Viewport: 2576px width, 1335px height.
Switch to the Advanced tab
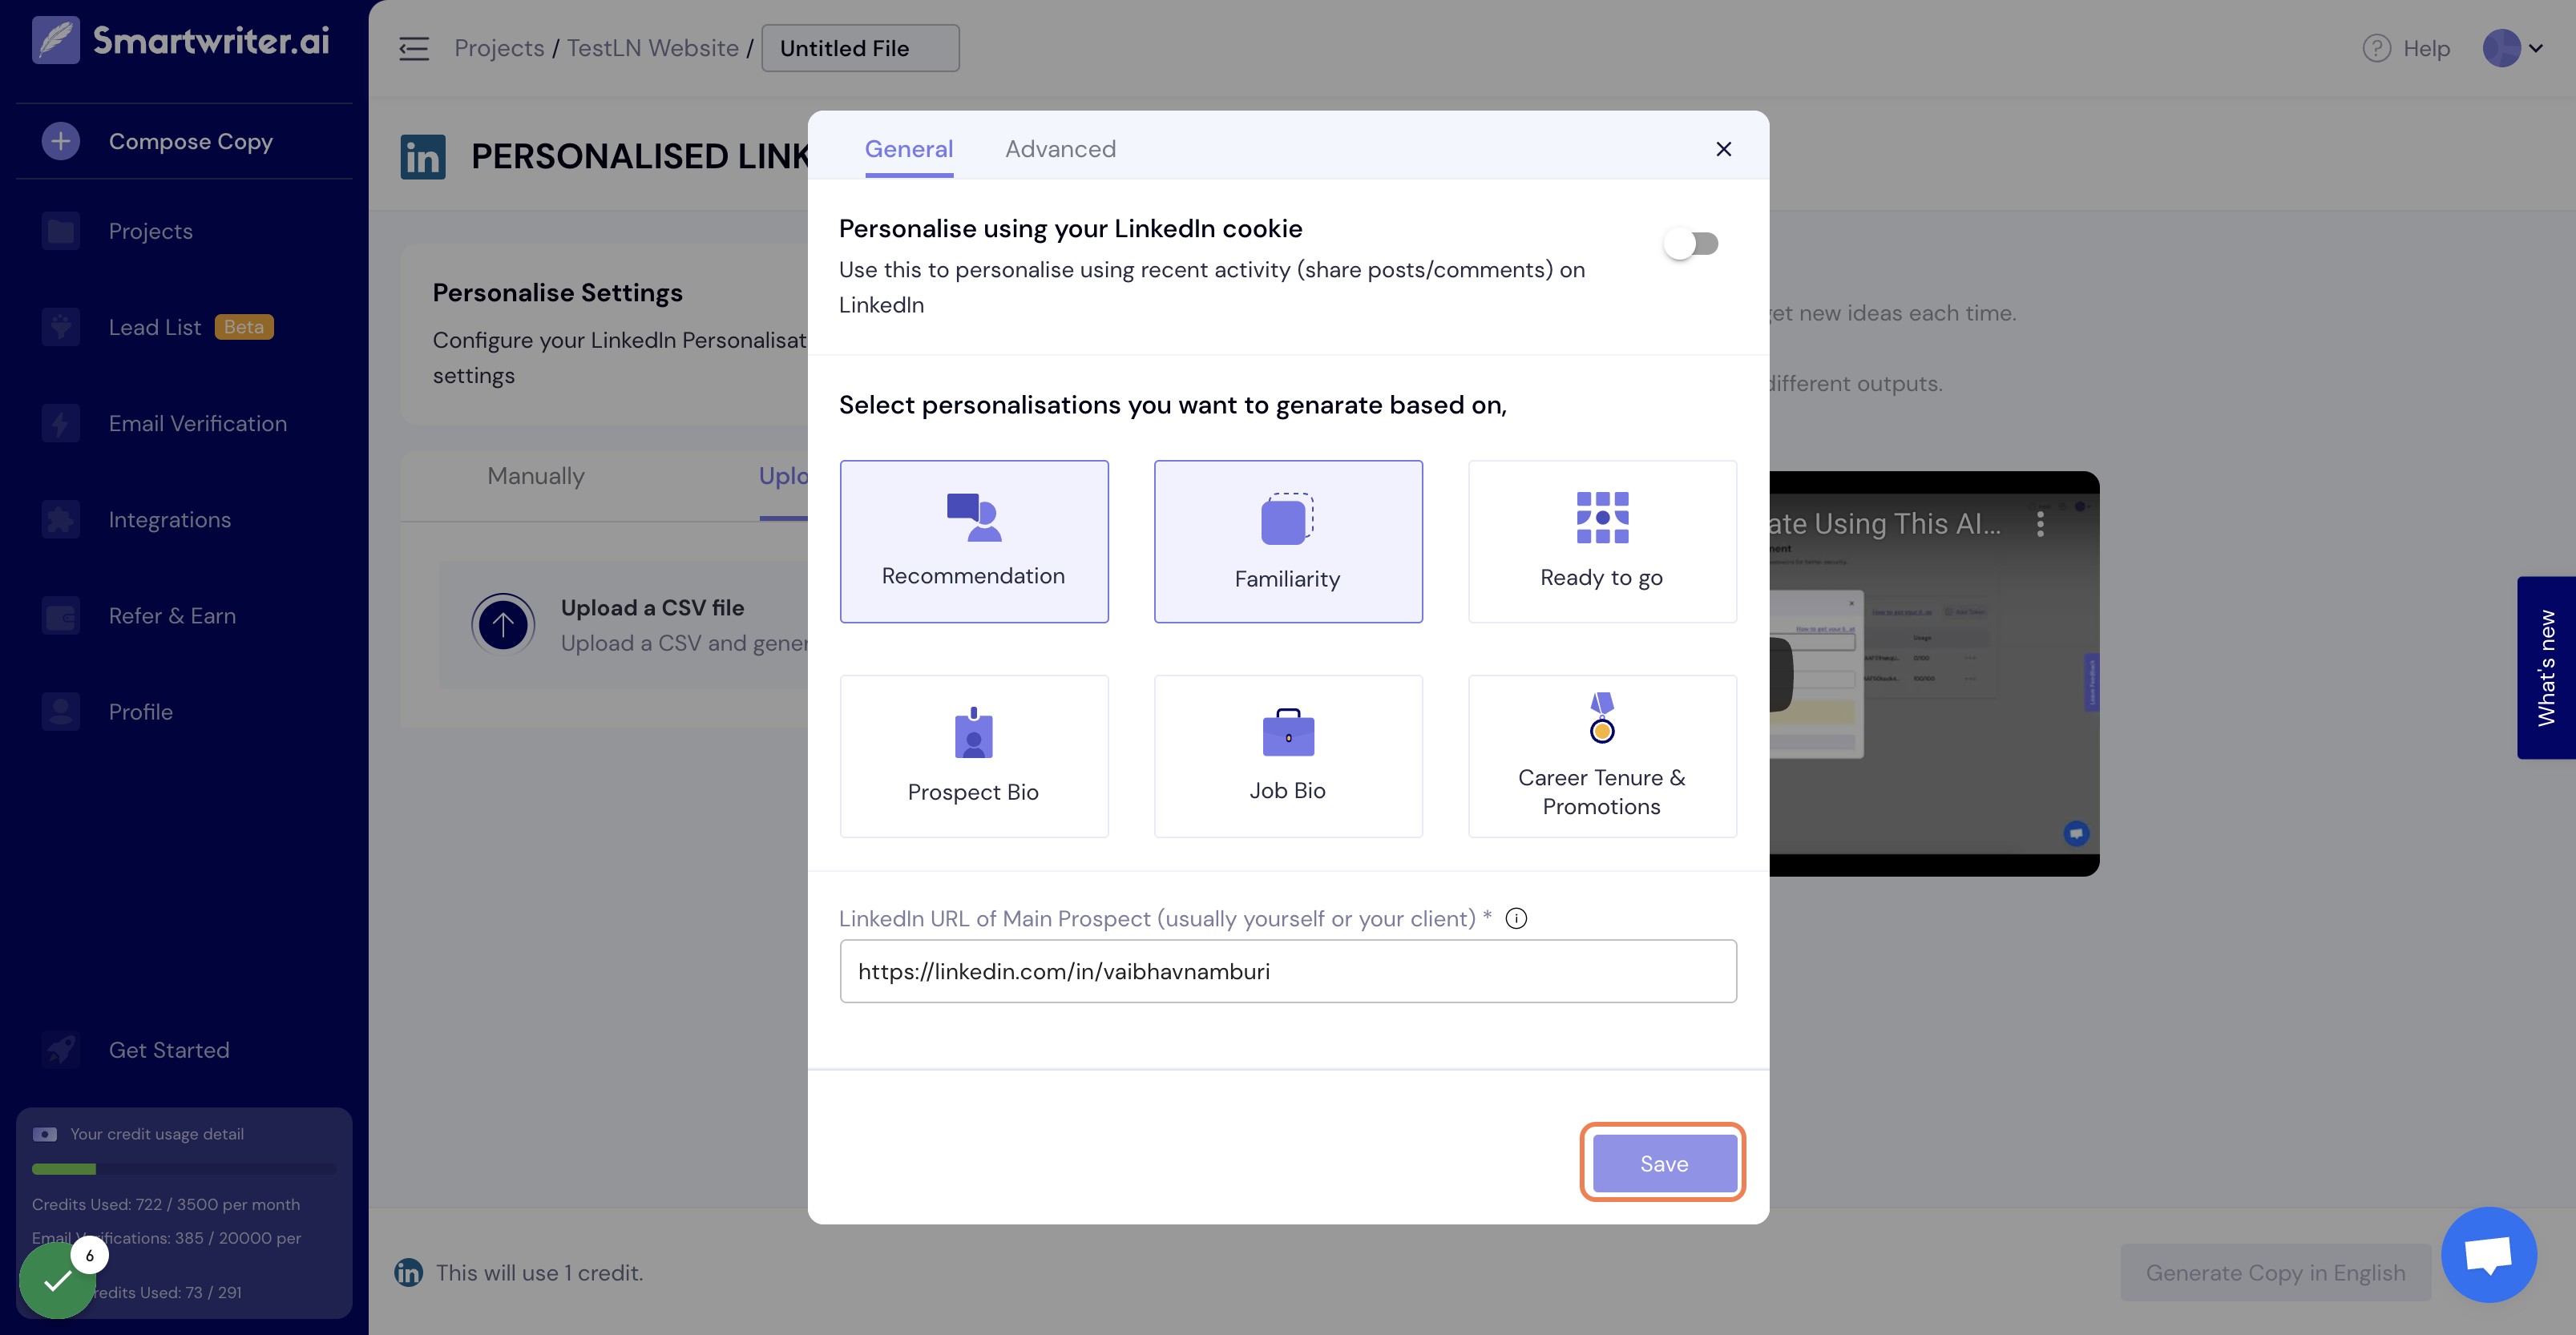point(1060,149)
